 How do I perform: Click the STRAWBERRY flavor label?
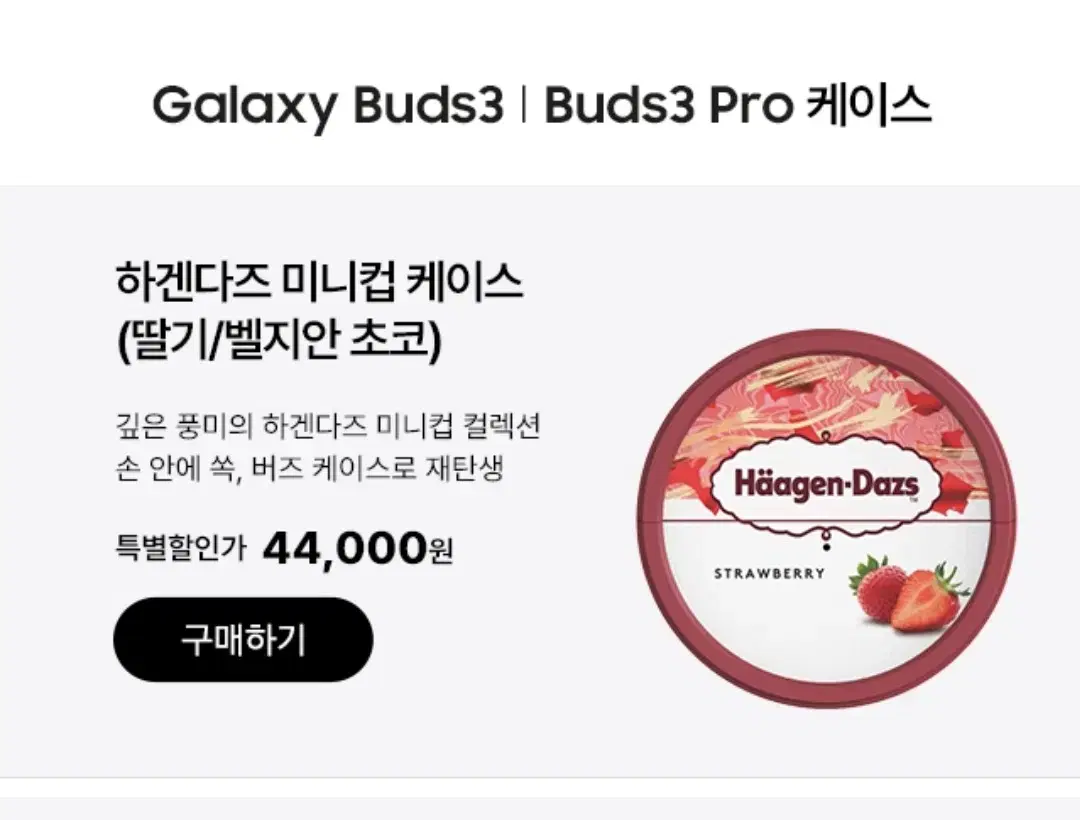[769, 573]
